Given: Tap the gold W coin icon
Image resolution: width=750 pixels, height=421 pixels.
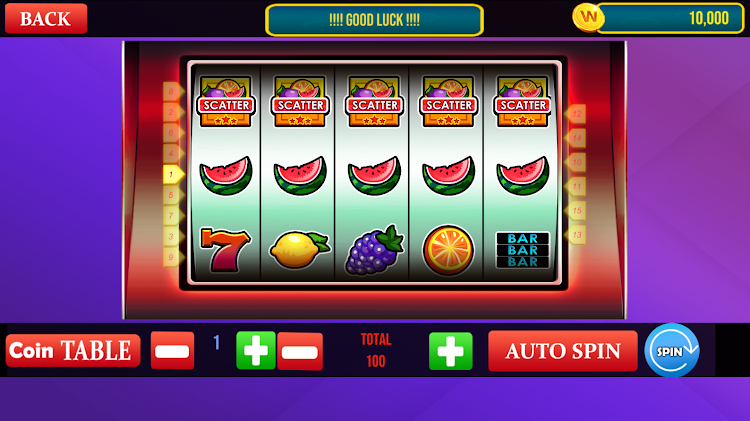Looking at the screenshot, I should (x=588, y=18).
